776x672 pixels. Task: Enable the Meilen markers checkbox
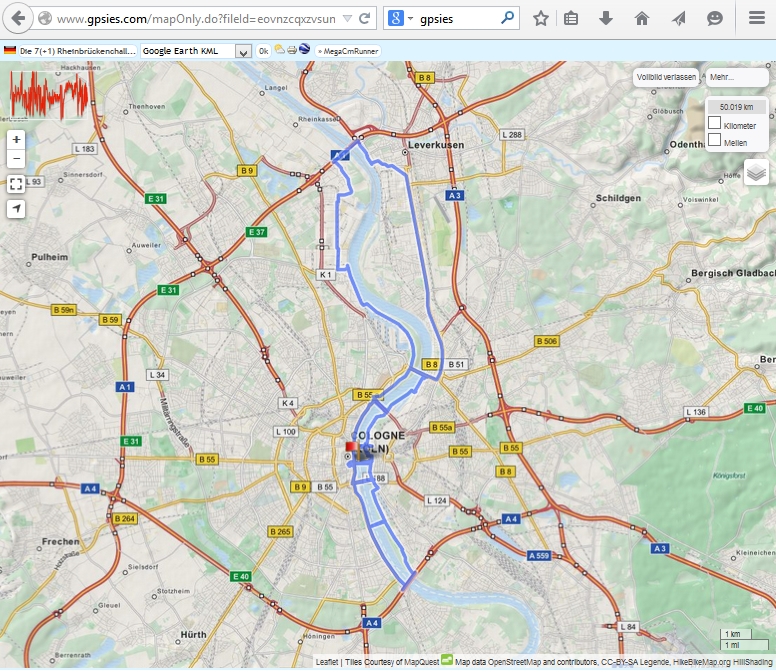point(714,141)
